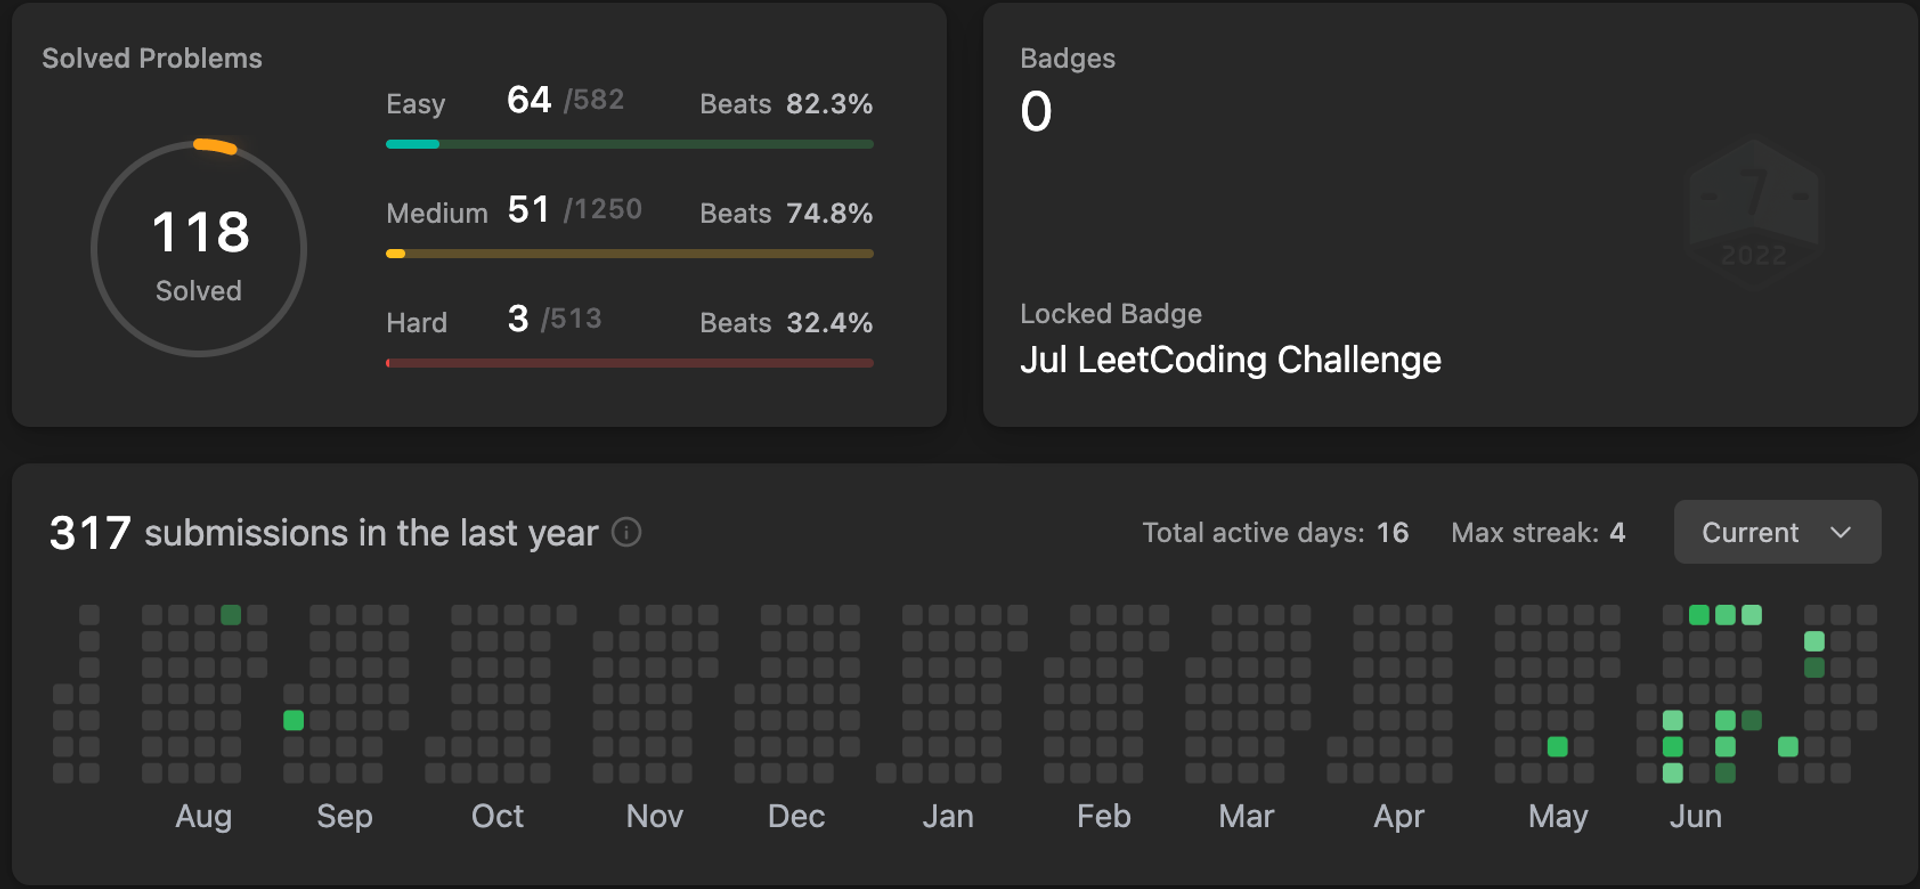Click the Medium progress bar
1920x889 pixels.
pos(628,253)
